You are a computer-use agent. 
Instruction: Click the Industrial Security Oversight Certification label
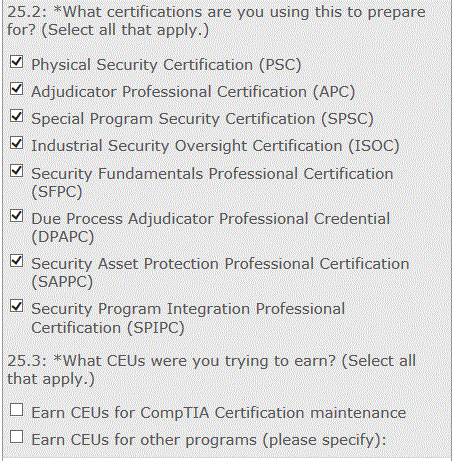pos(215,146)
